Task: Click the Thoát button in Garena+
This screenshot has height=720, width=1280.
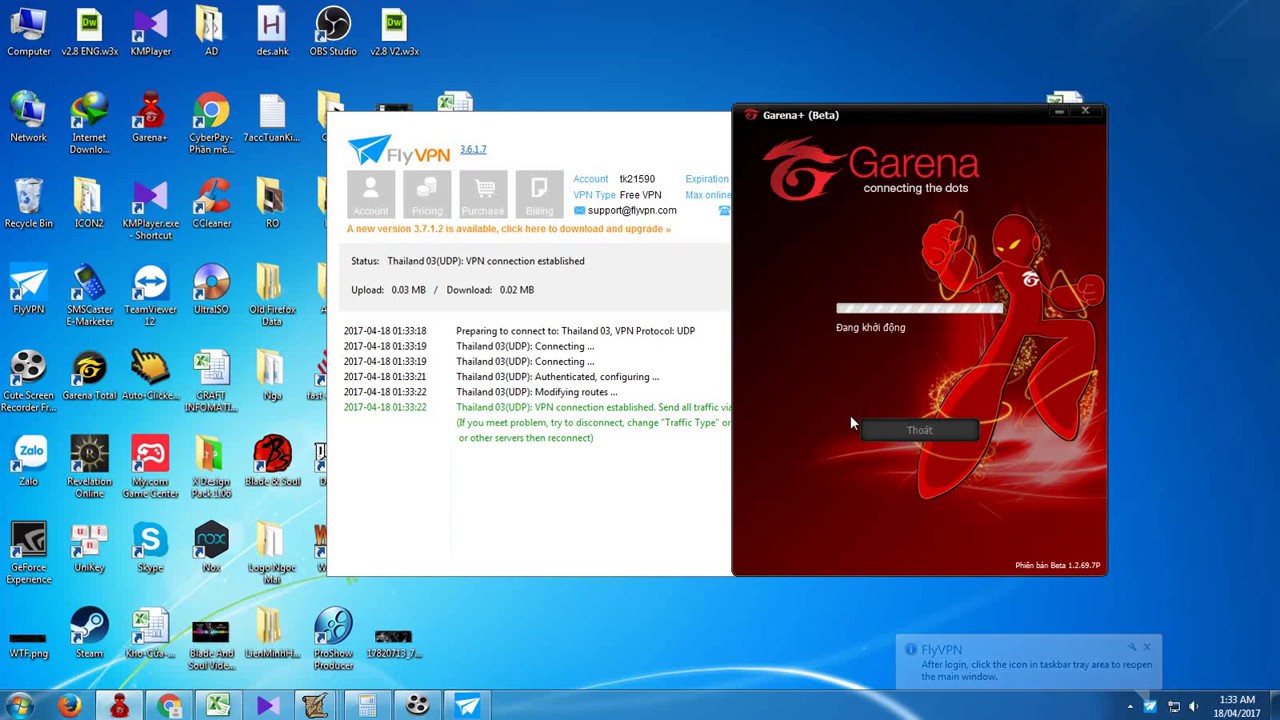Action: click(919, 430)
